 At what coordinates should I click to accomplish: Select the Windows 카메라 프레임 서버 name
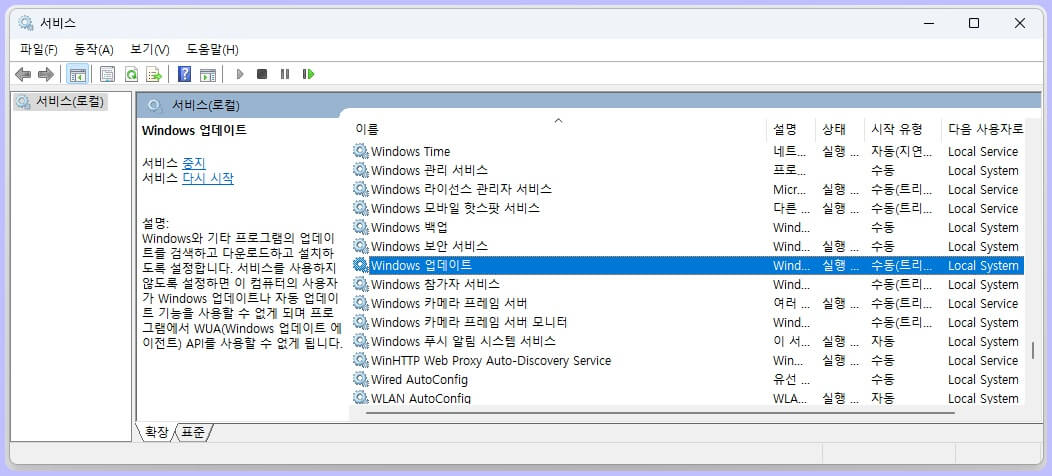[x=450, y=303]
